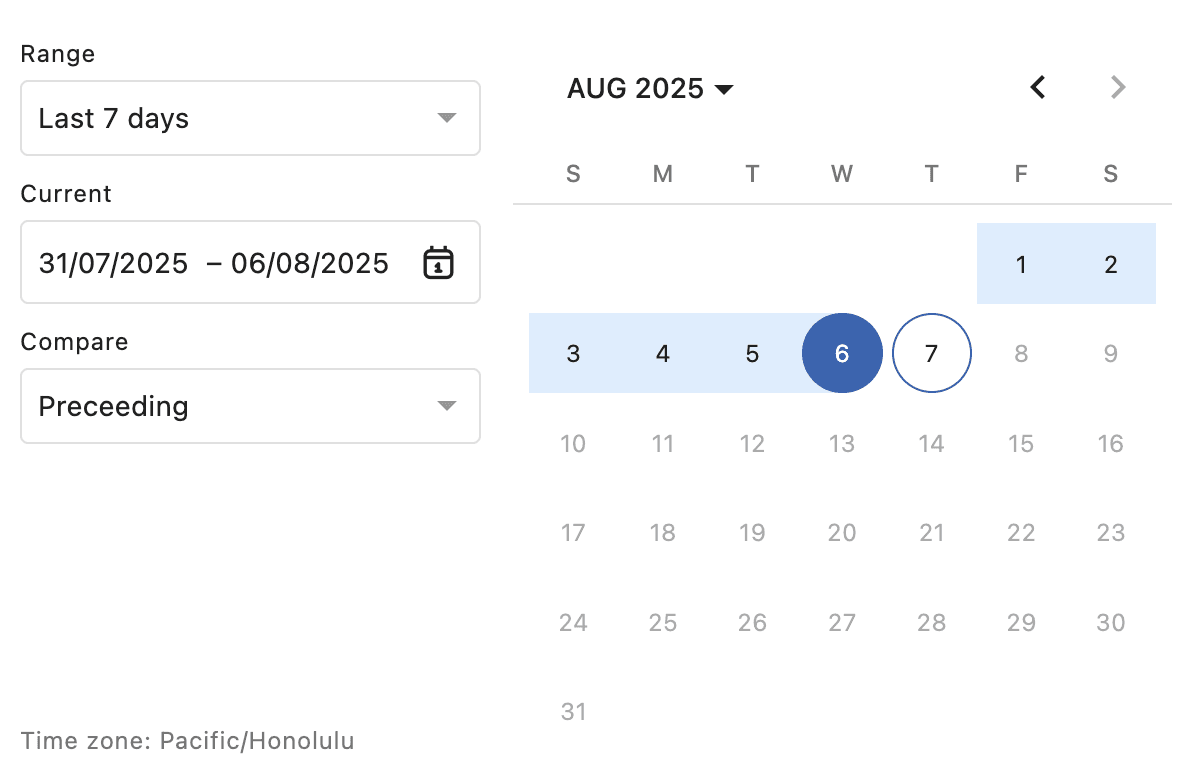Go to next month arrow
The width and height of the screenshot is (1198, 780).
[x=1118, y=88]
